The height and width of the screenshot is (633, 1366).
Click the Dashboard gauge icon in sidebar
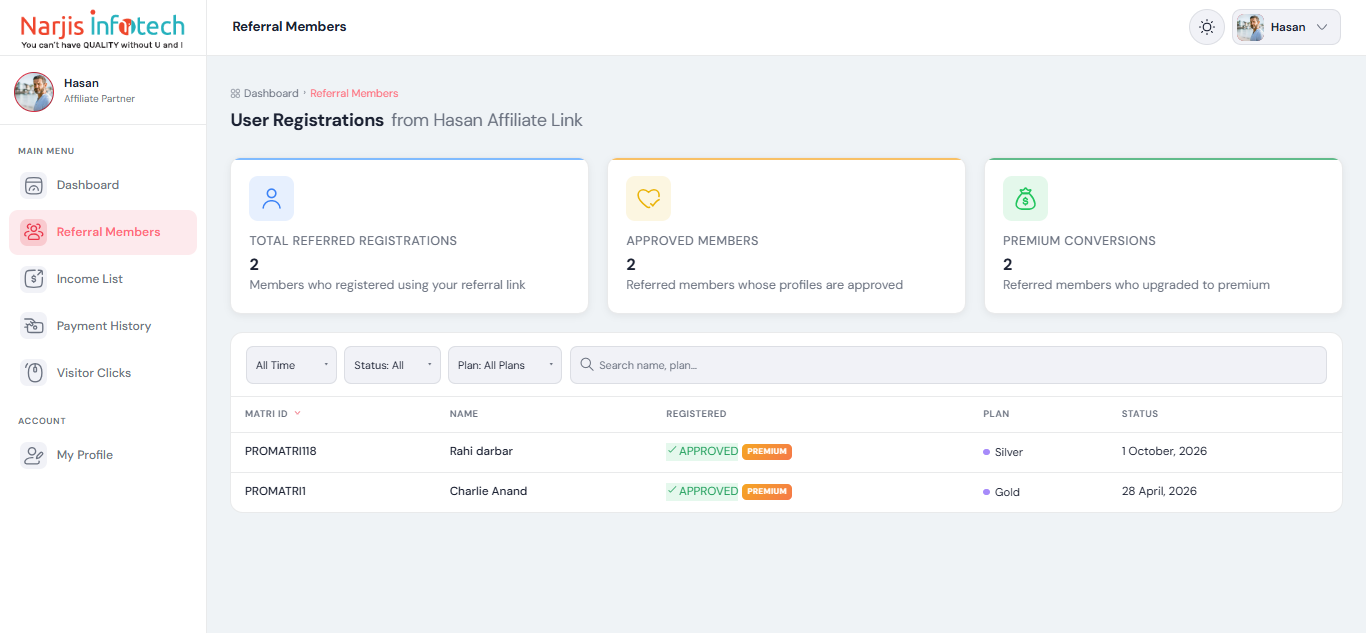(x=34, y=185)
